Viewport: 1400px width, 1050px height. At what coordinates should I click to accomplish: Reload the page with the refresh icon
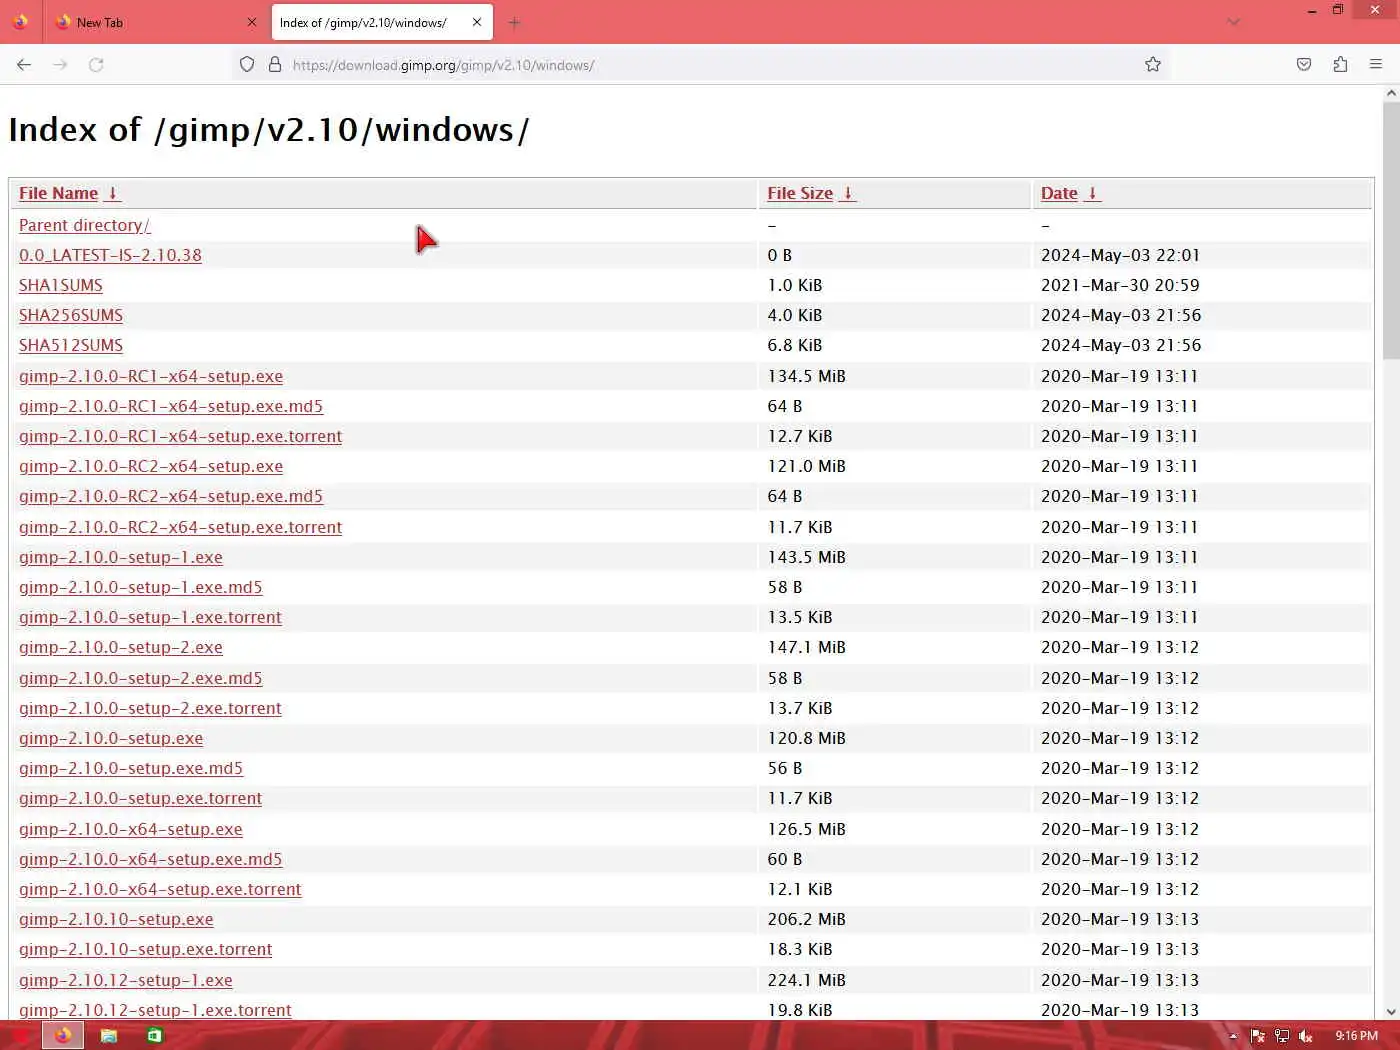pyautogui.click(x=96, y=65)
